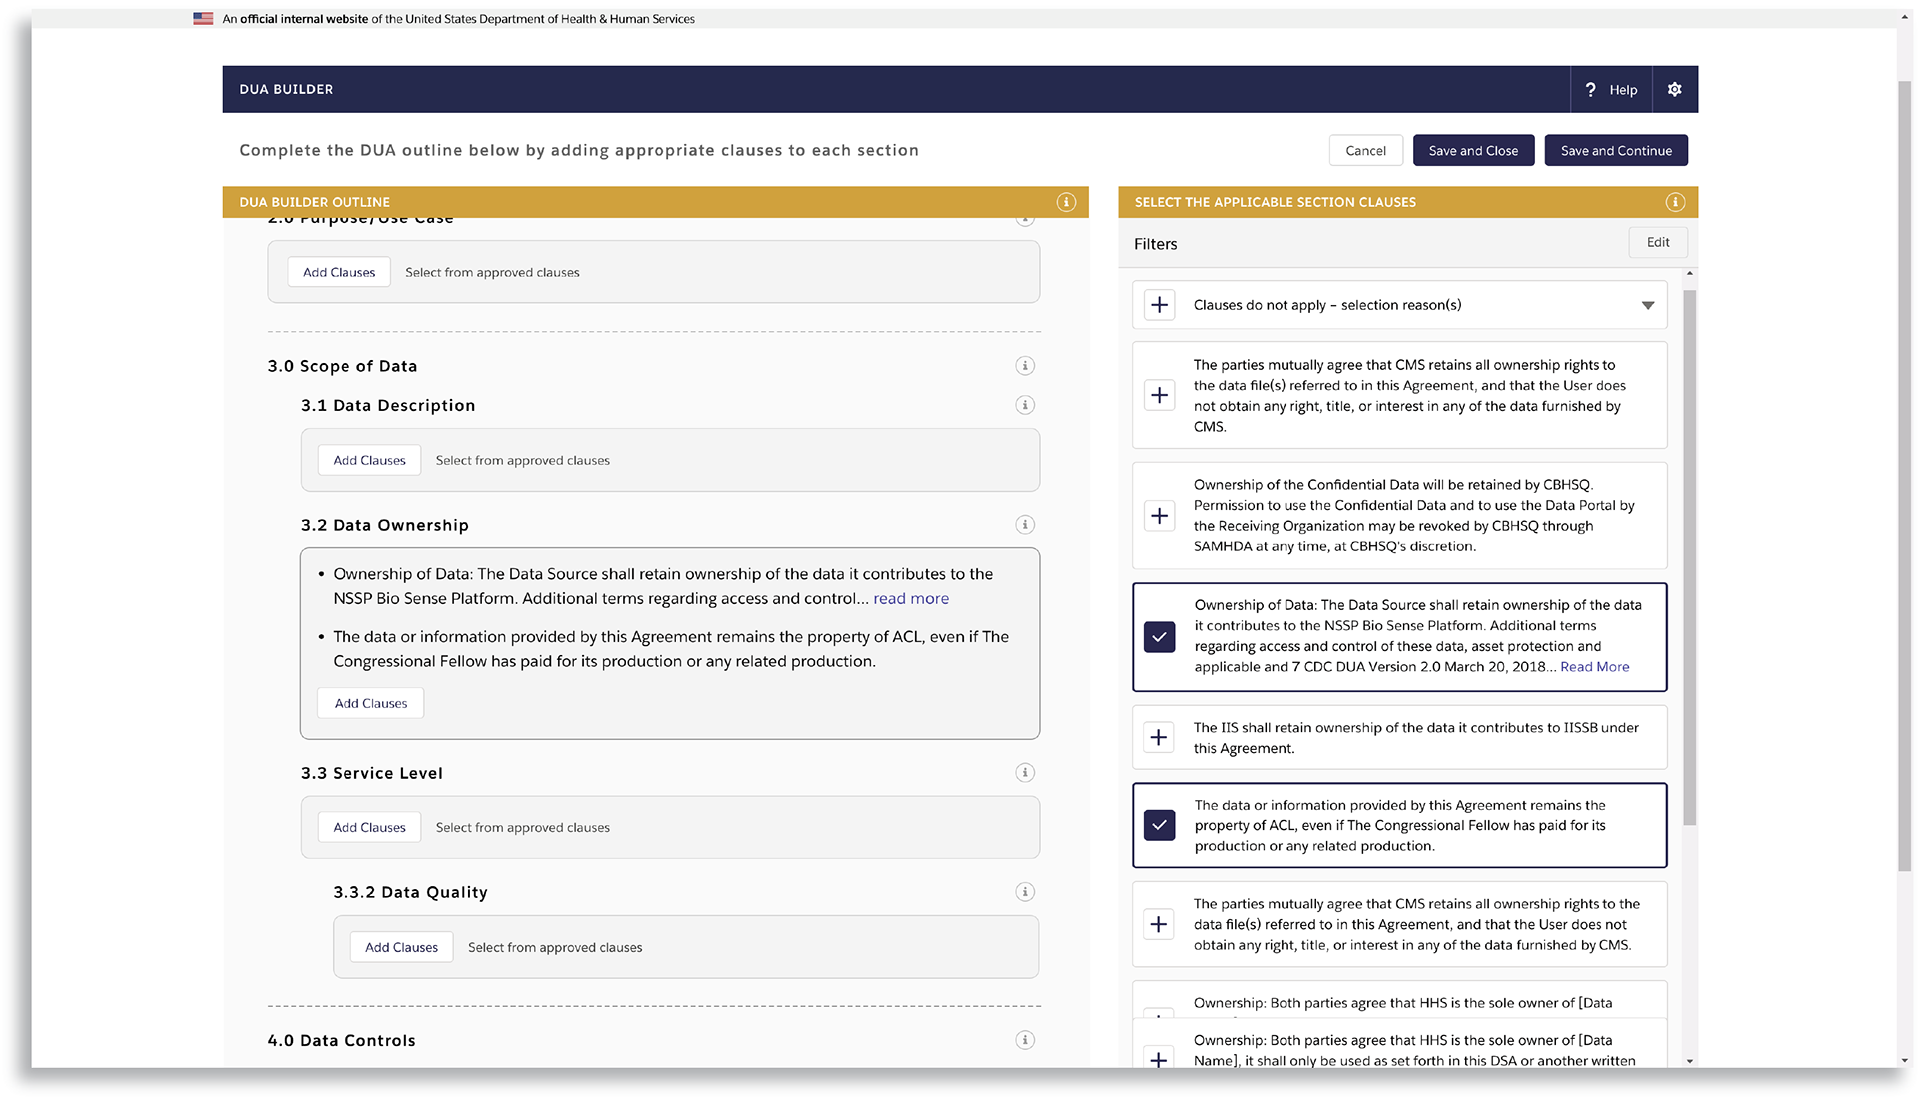Viewport: 1920px width, 1097px height.
Task: Click plus beside Clauses do not apply
Action: pos(1159,305)
